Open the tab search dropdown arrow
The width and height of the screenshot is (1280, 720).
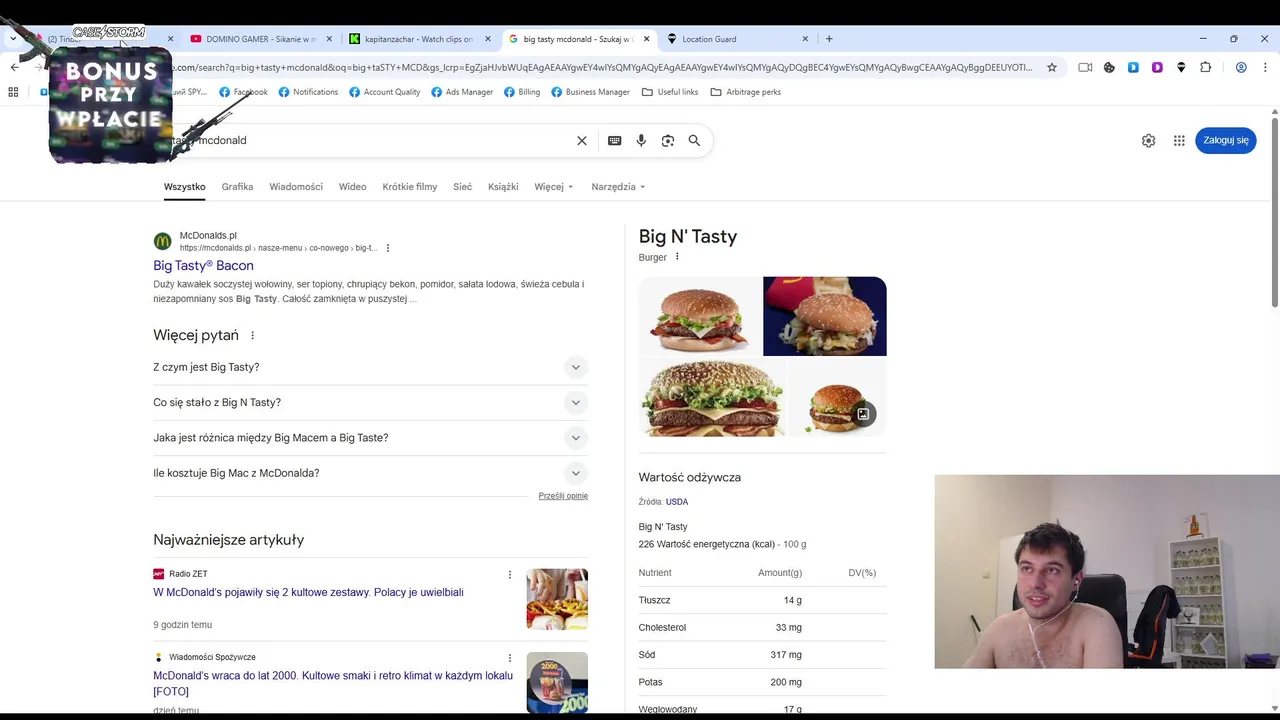(13, 39)
